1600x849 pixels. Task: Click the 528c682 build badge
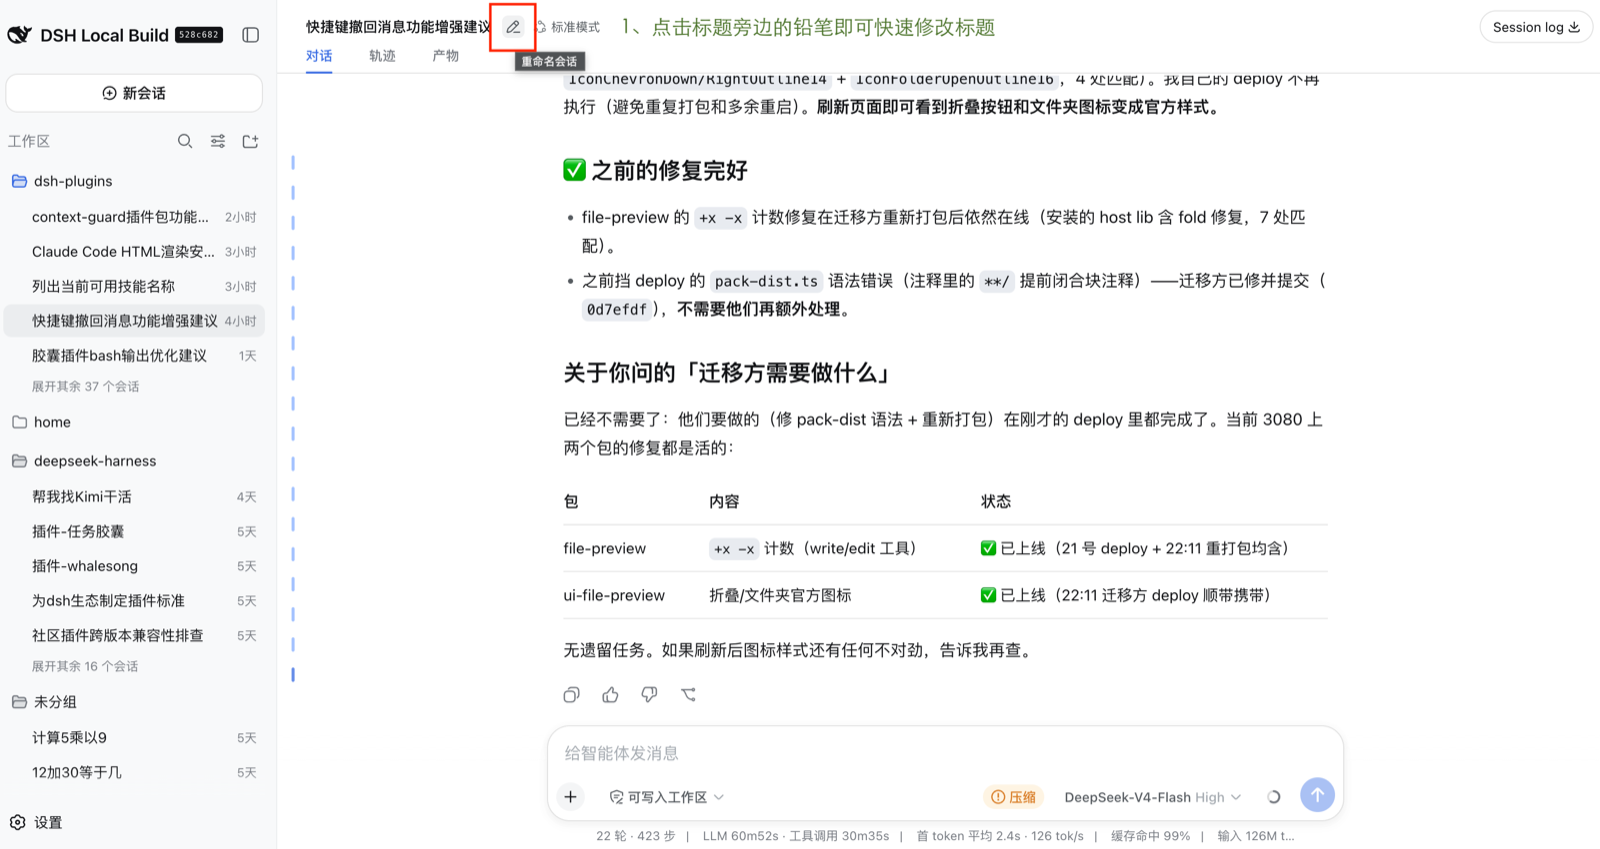tap(199, 35)
